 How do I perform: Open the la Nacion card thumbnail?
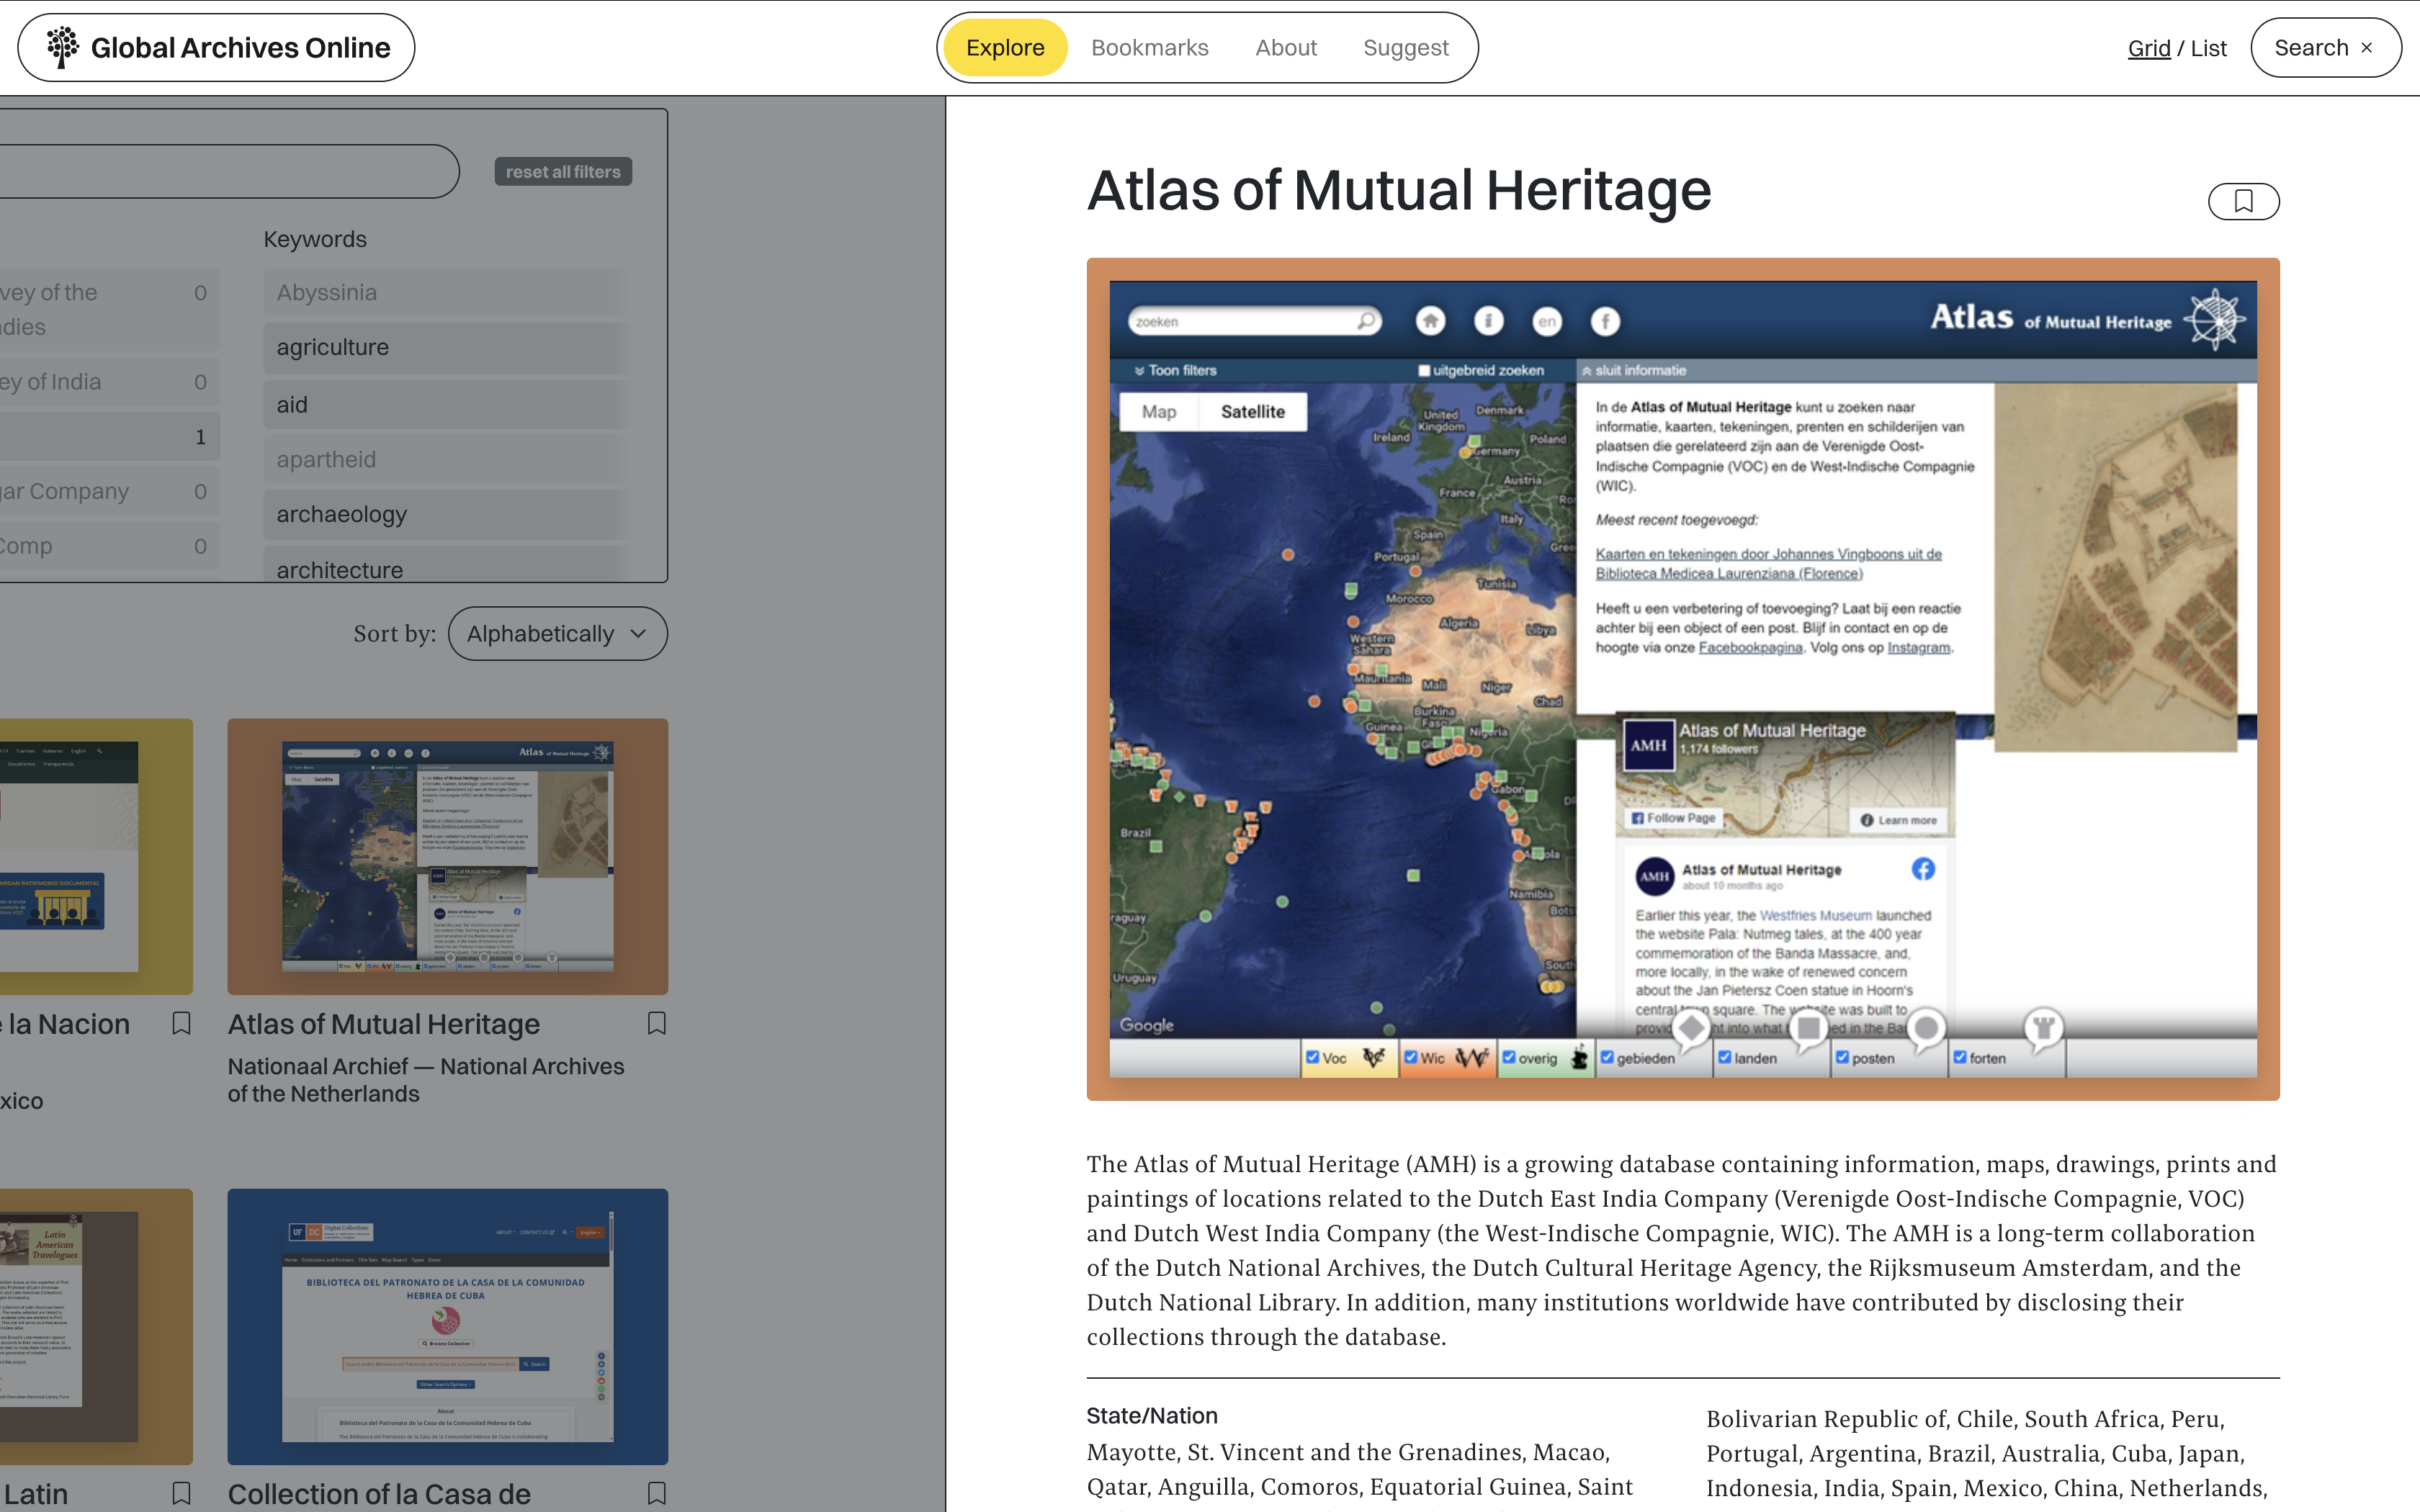coord(96,856)
